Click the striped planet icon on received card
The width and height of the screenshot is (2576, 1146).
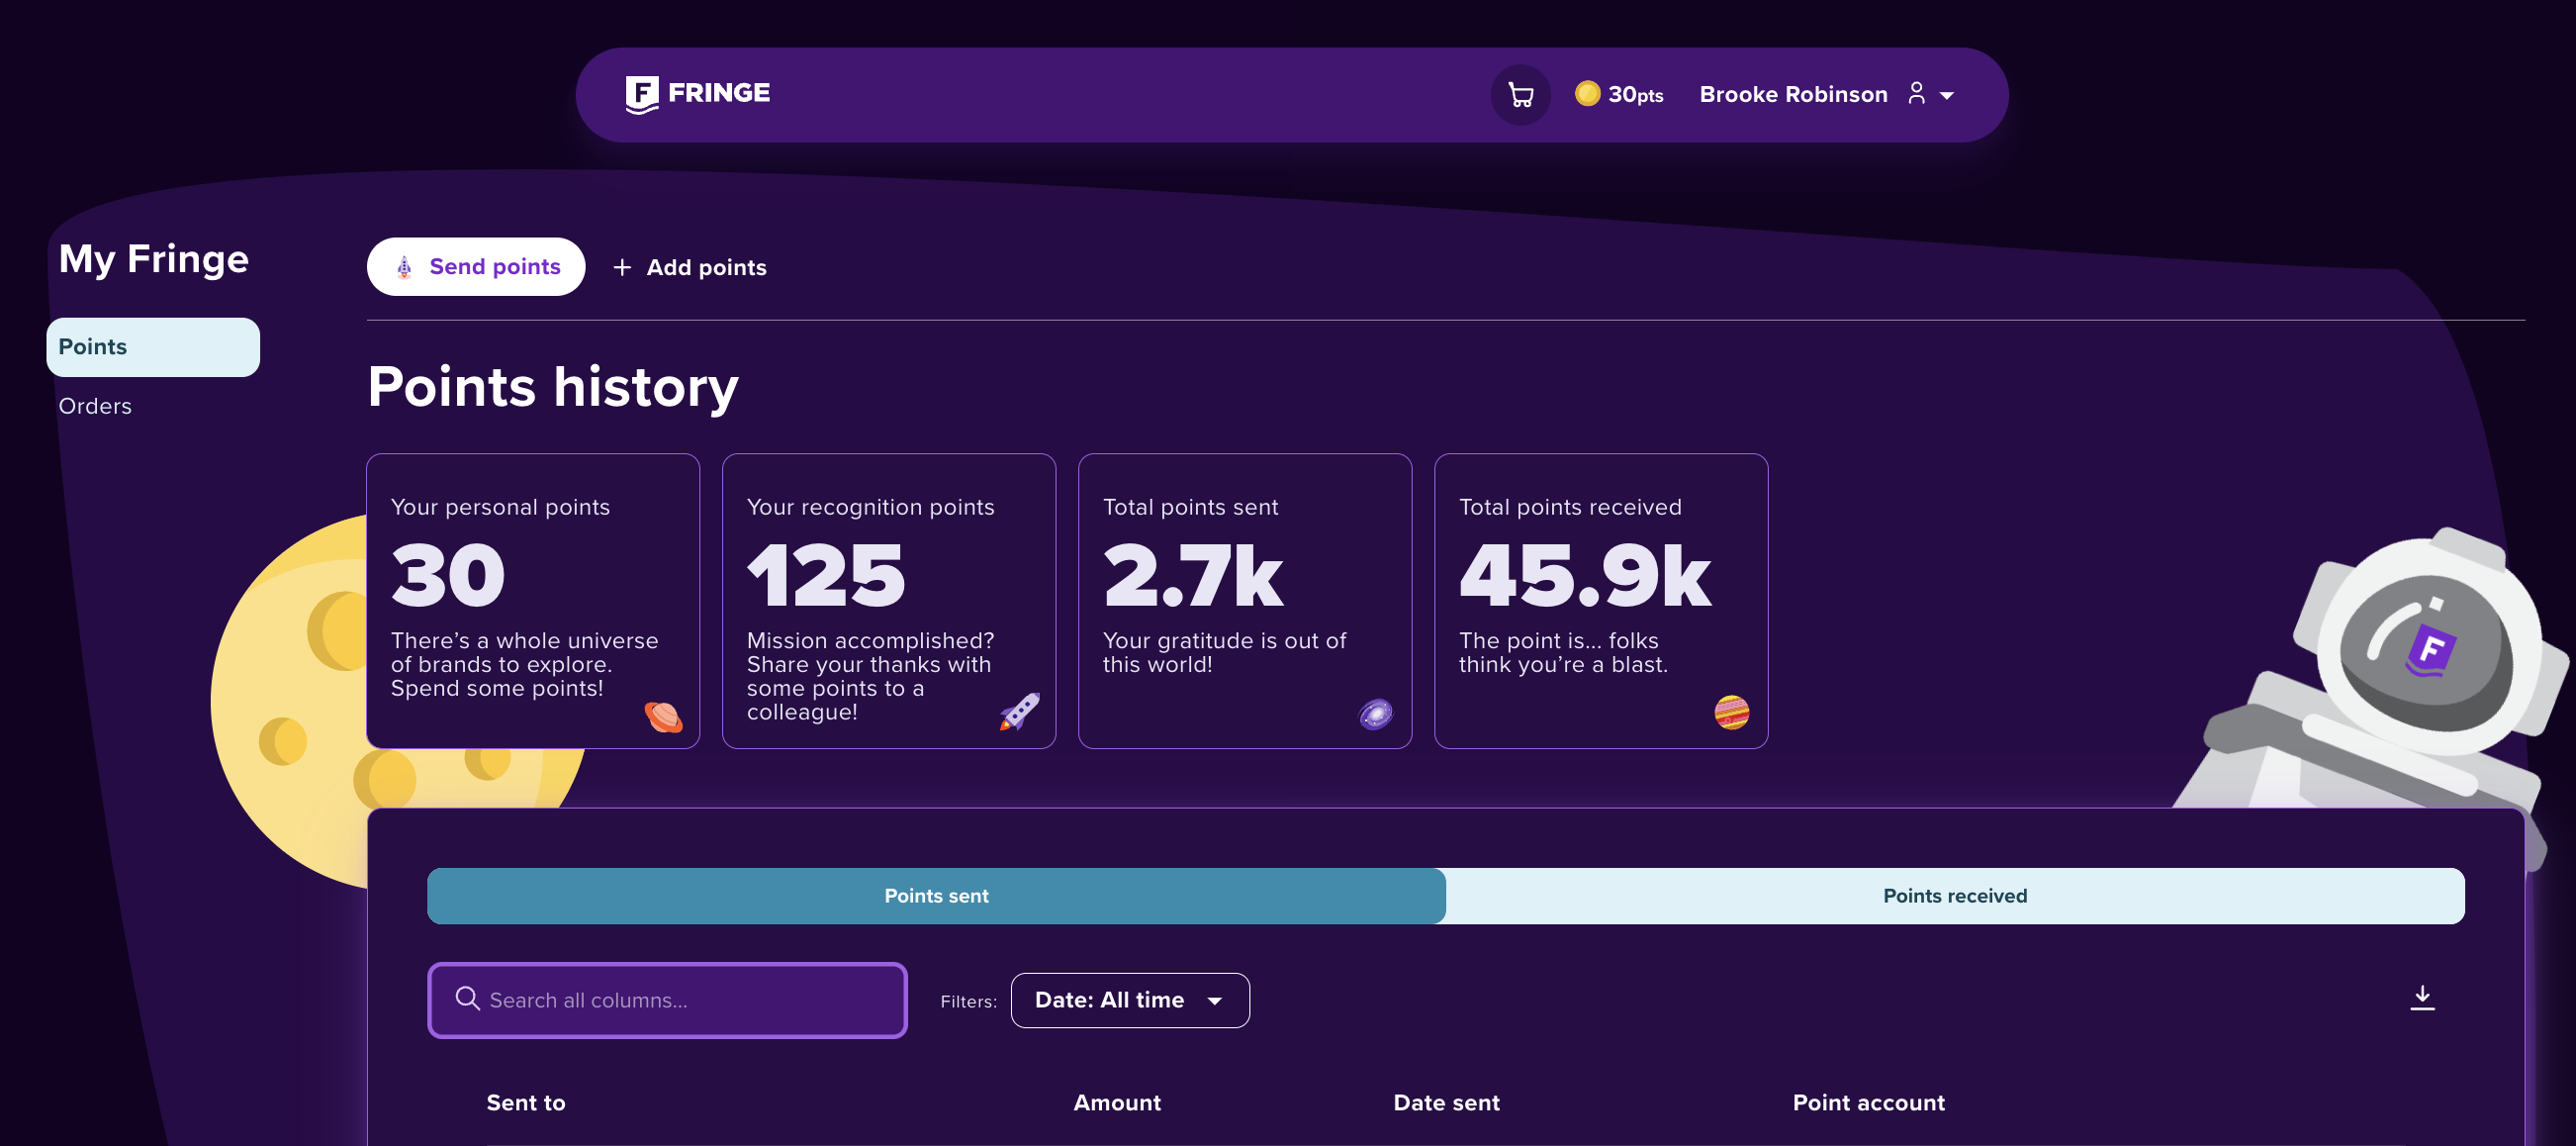point(1731,712)
